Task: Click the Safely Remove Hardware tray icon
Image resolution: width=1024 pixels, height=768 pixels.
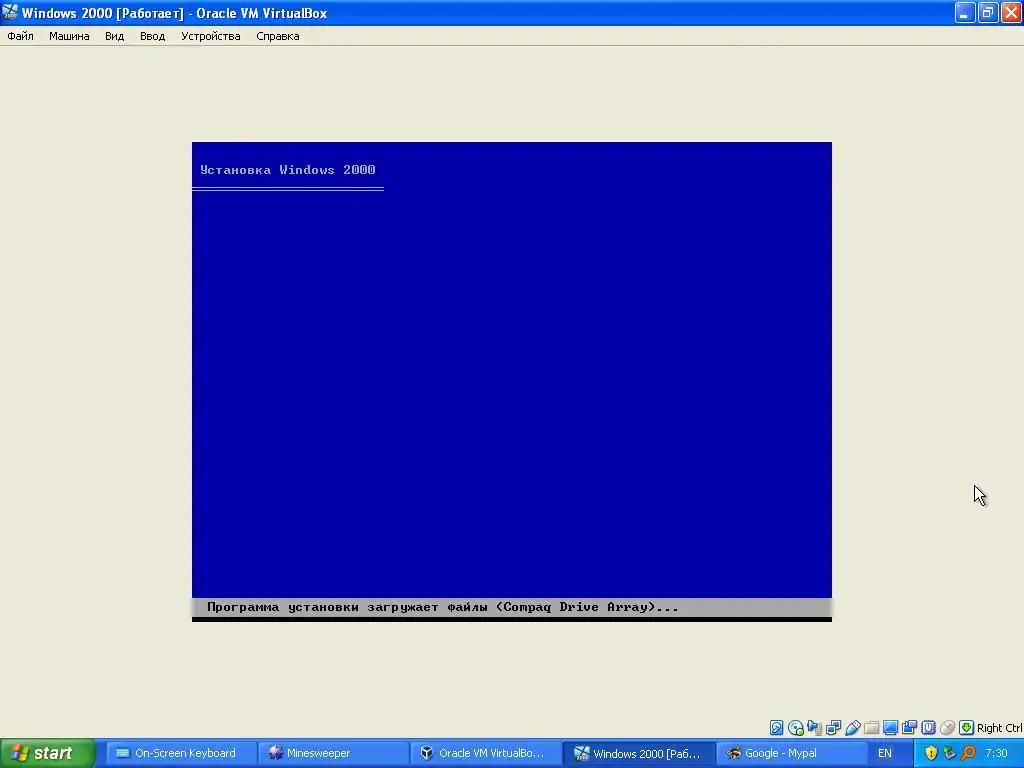Action: pos(950,753)
